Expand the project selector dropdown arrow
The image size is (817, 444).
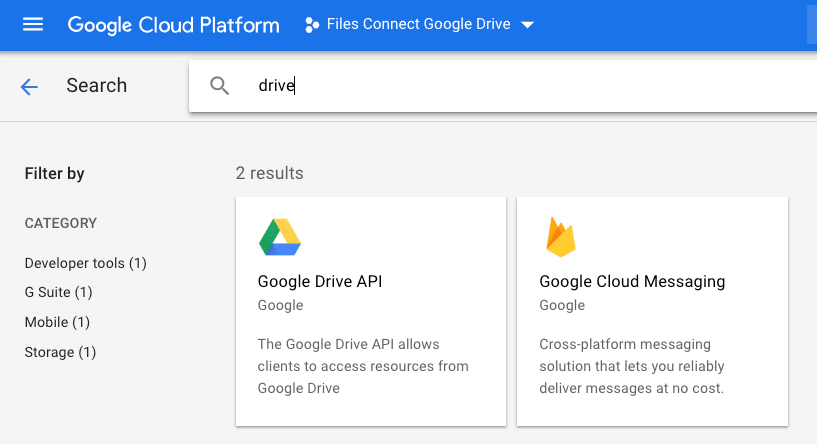[x=528, y=25]
